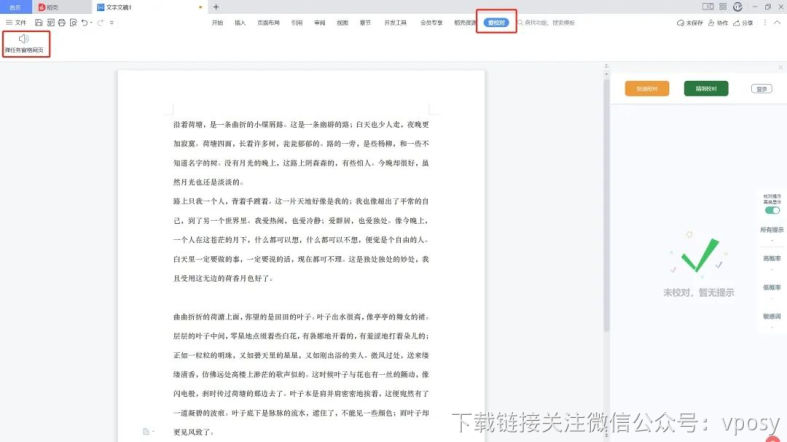This screenshot has height=442, width=787.
Task: Close the proofreading side panel
Action: tap(780, 67)
